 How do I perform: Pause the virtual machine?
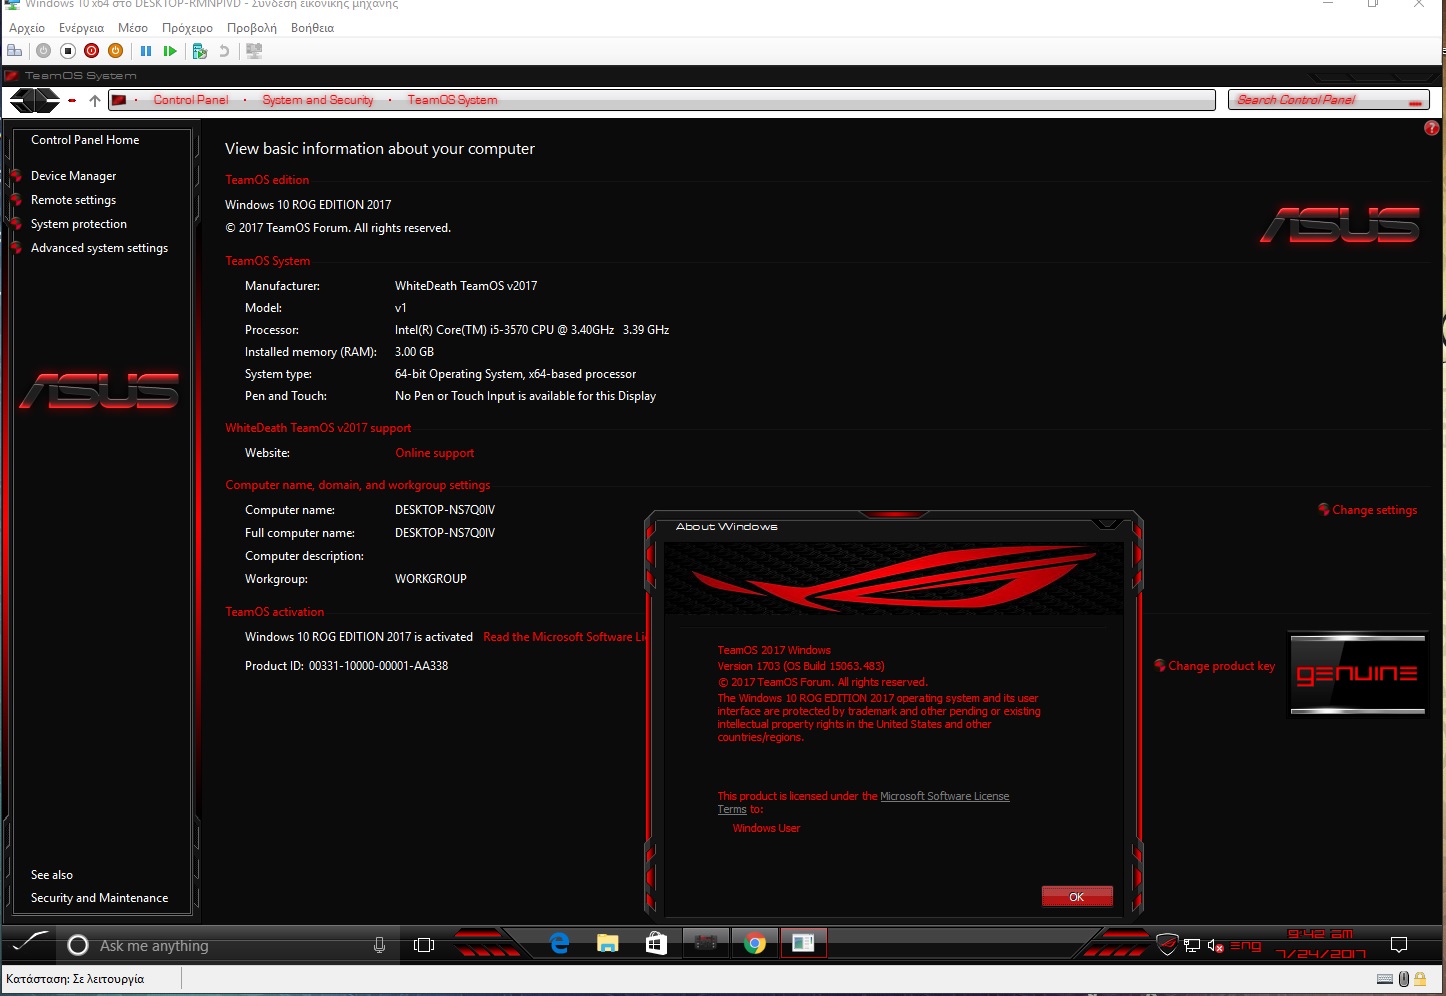click(x=146, y=50)
